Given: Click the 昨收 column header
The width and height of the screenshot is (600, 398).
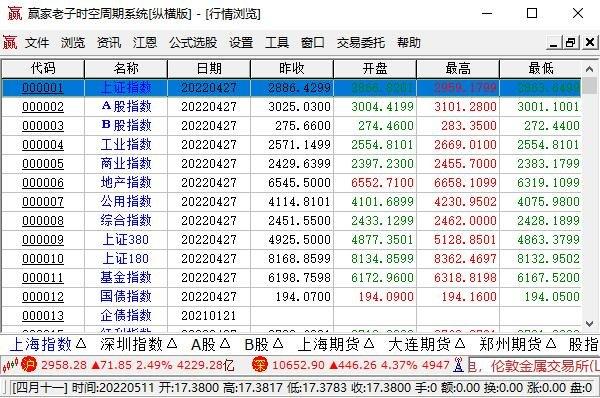Looking at the screenshot, I should pyautogui.click(x=292, y=69).
